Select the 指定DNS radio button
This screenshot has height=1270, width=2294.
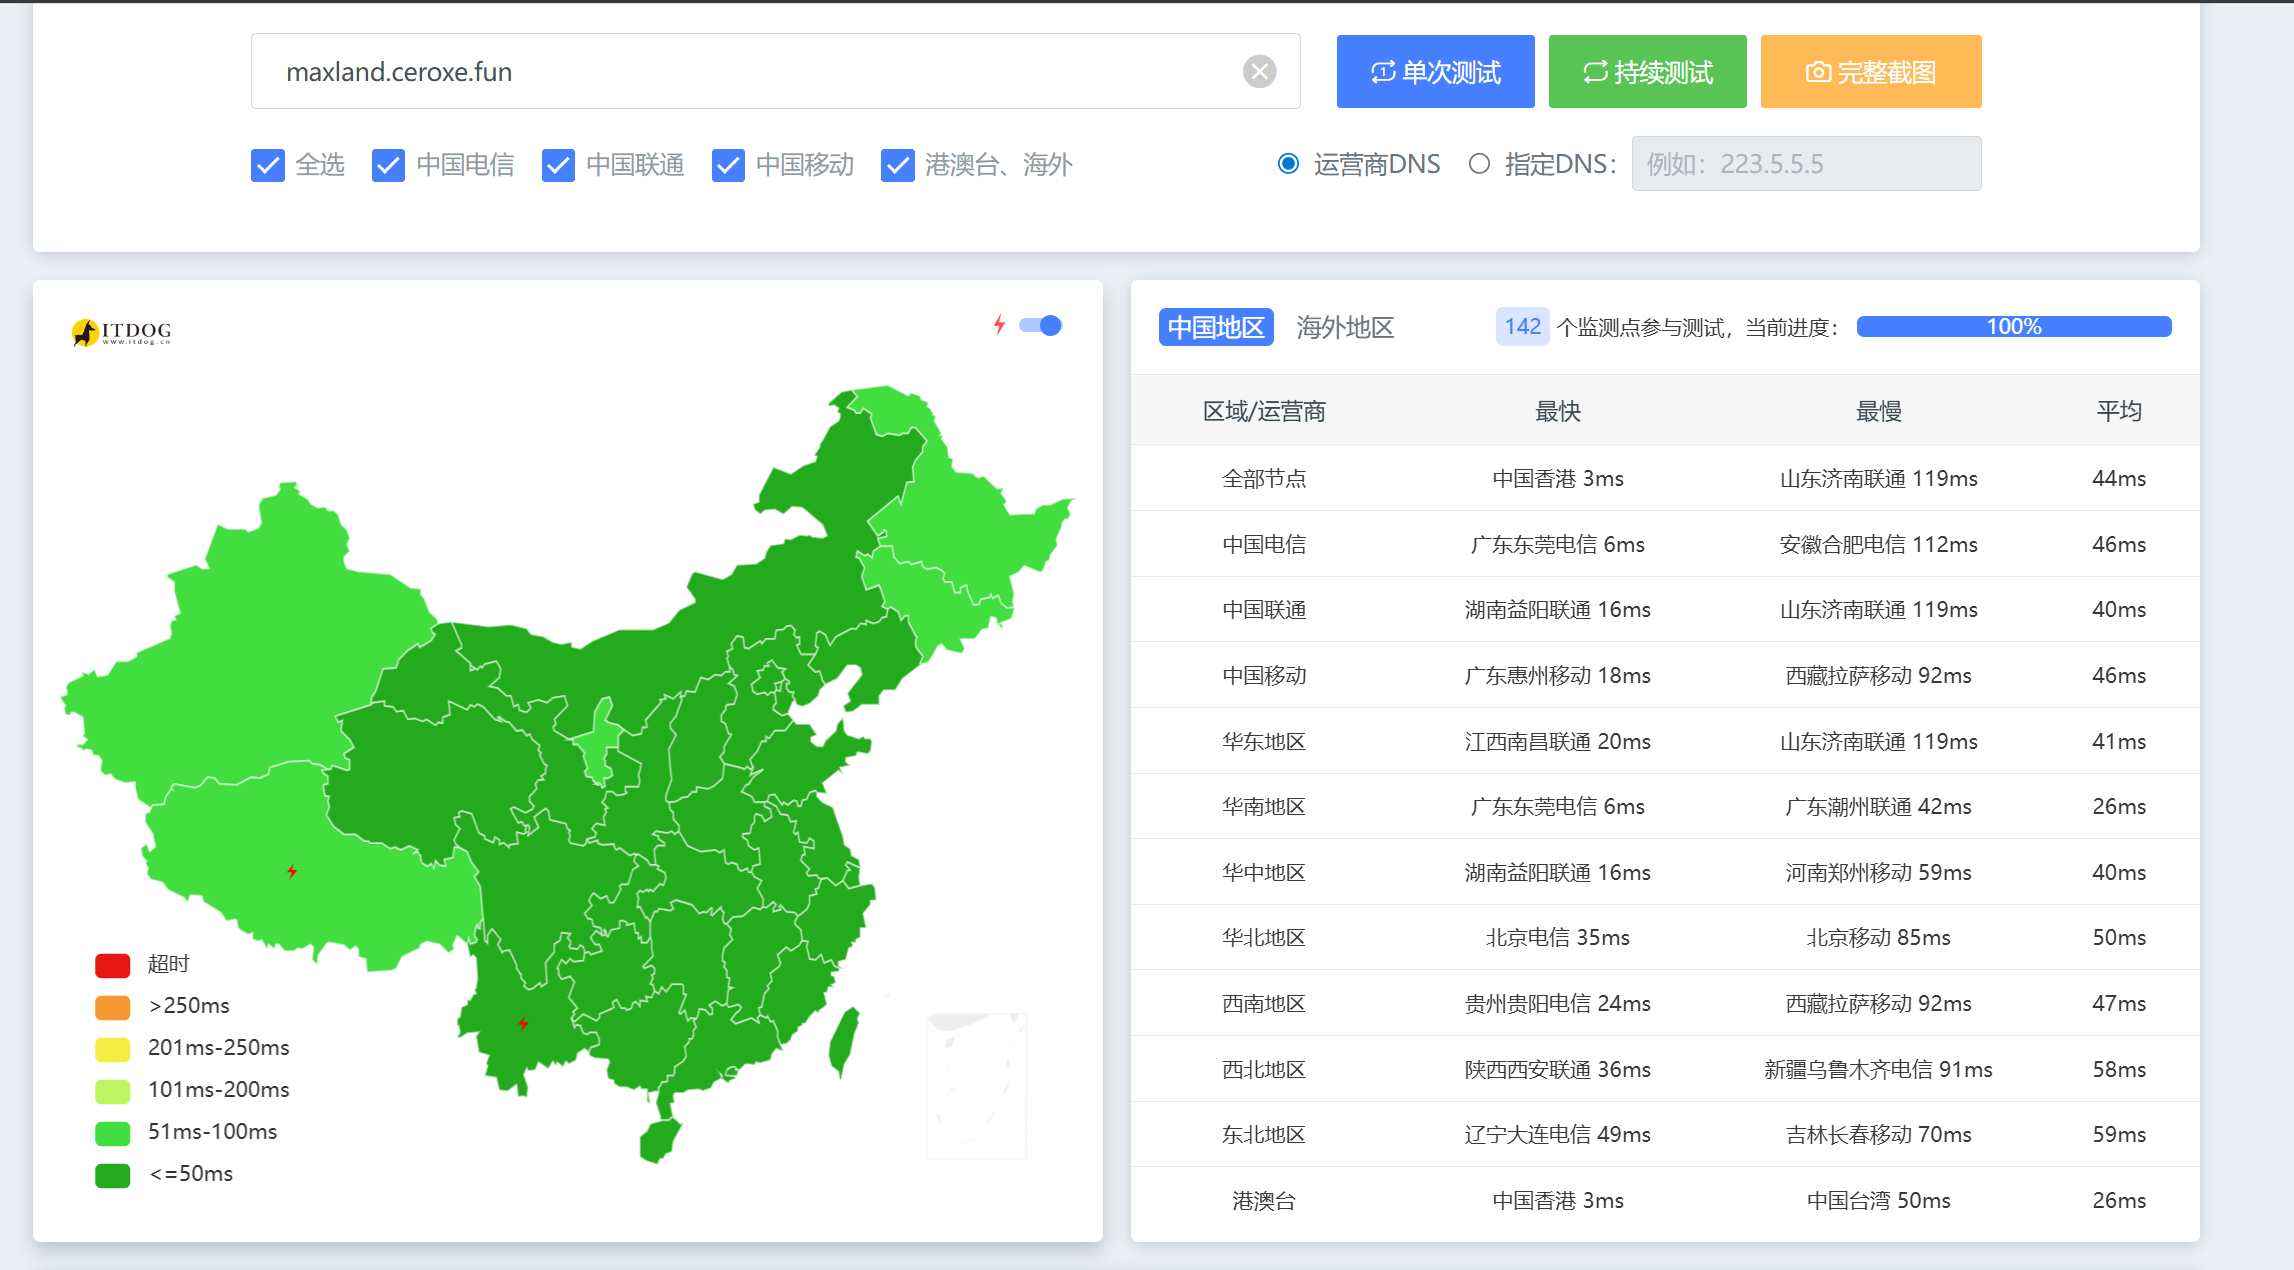pos(1479,164)
